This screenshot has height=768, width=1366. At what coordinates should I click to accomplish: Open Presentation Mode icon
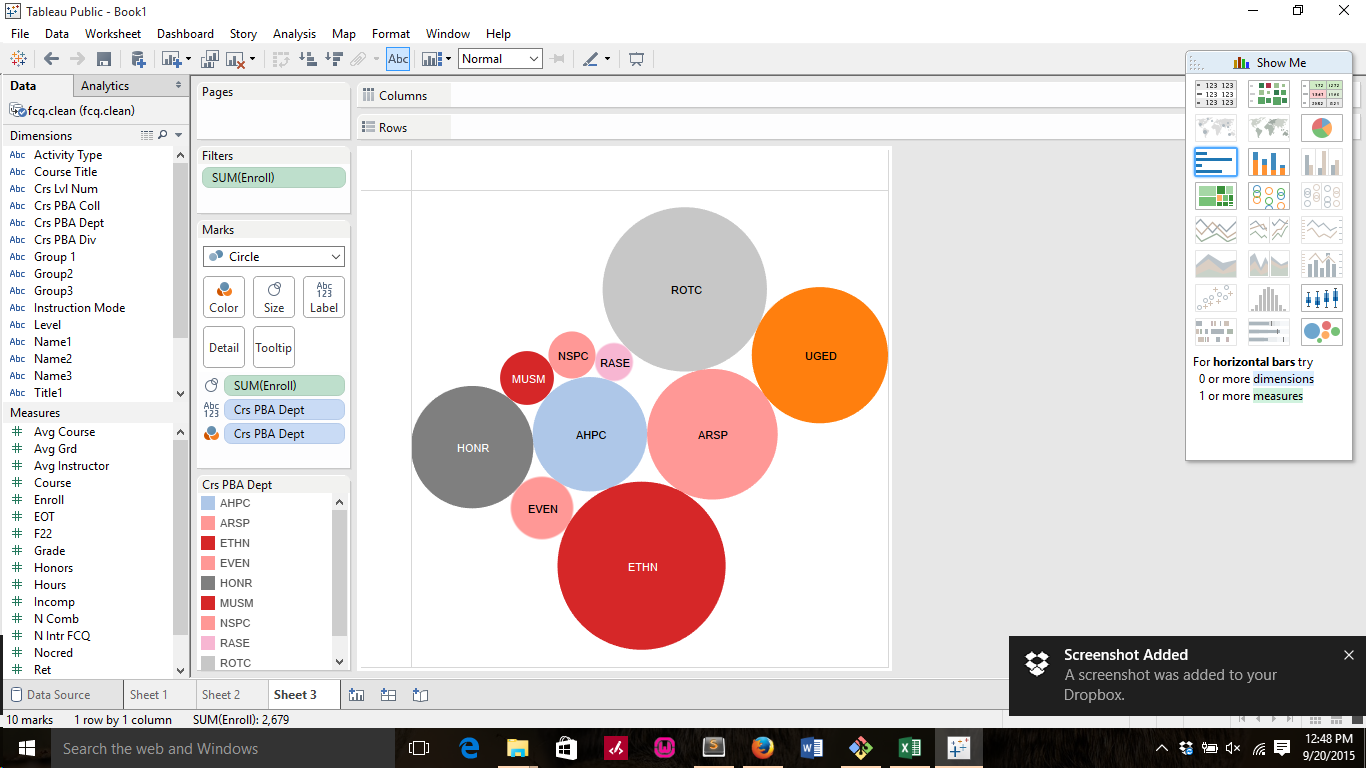click(x=636, y=59)
